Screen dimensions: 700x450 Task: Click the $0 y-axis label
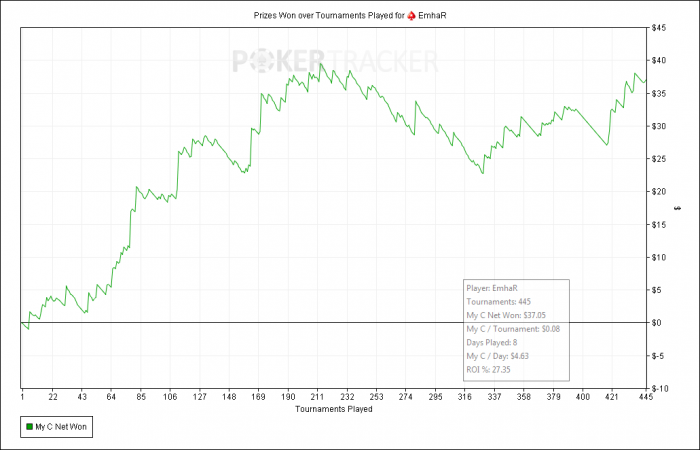[x=657, y=323]
